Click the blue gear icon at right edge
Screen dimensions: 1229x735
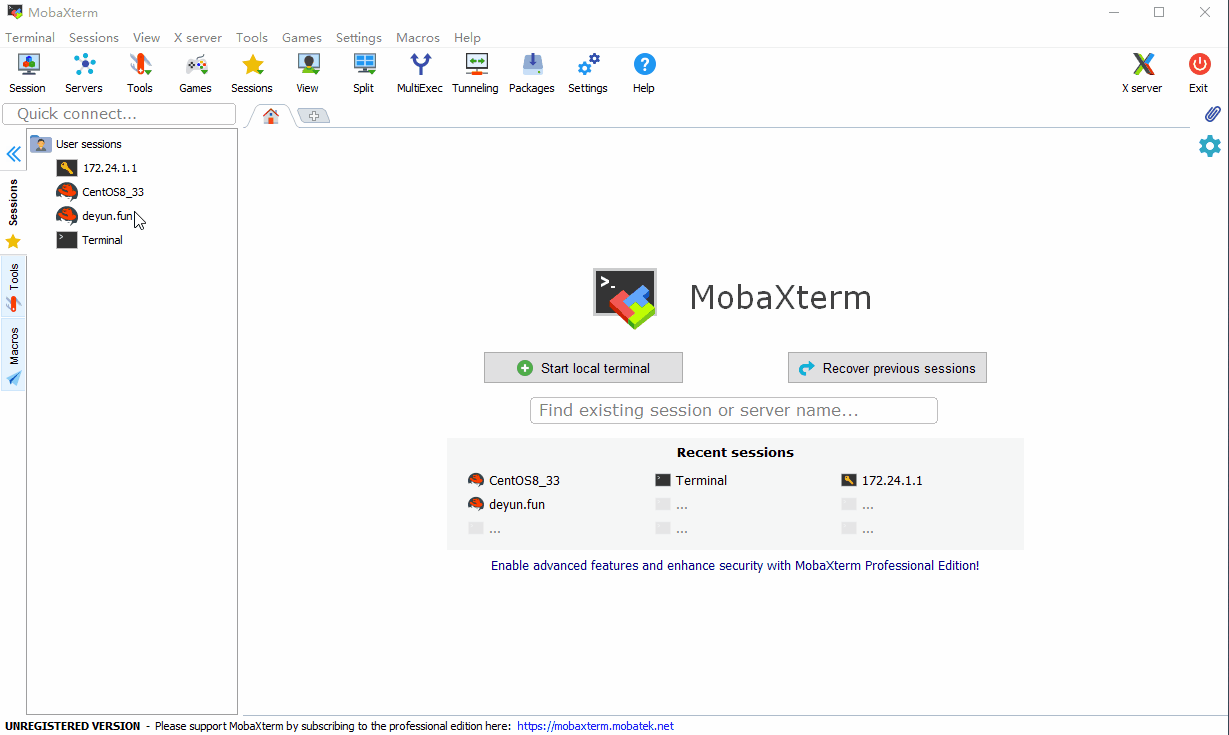[x=1210, y=146]
